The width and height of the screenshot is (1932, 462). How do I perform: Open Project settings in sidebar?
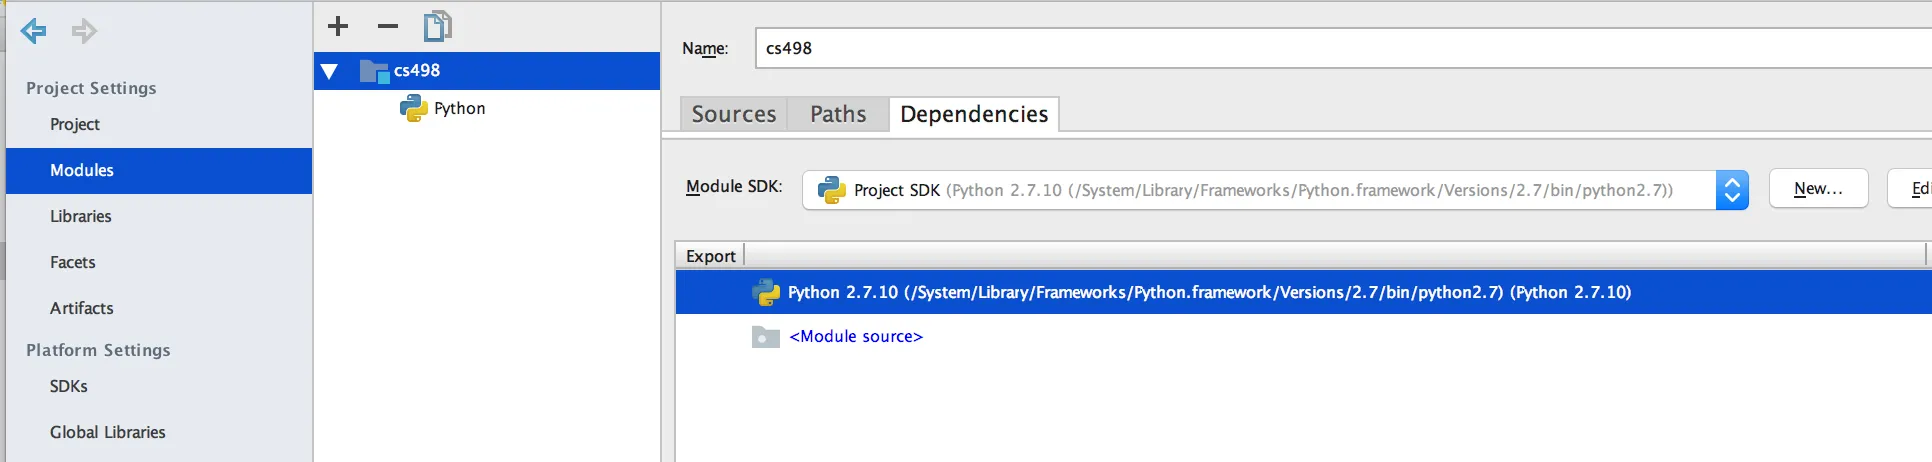coord(75,124)
